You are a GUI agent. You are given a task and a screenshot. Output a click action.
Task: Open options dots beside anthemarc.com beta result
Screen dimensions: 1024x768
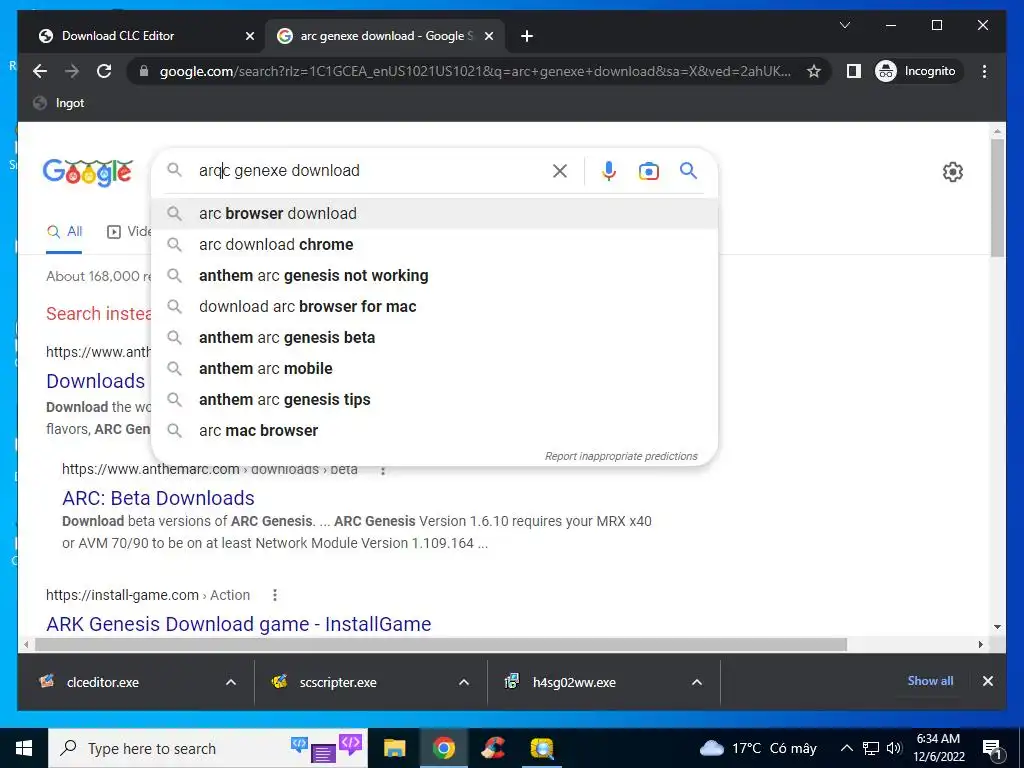coord(383,470)
